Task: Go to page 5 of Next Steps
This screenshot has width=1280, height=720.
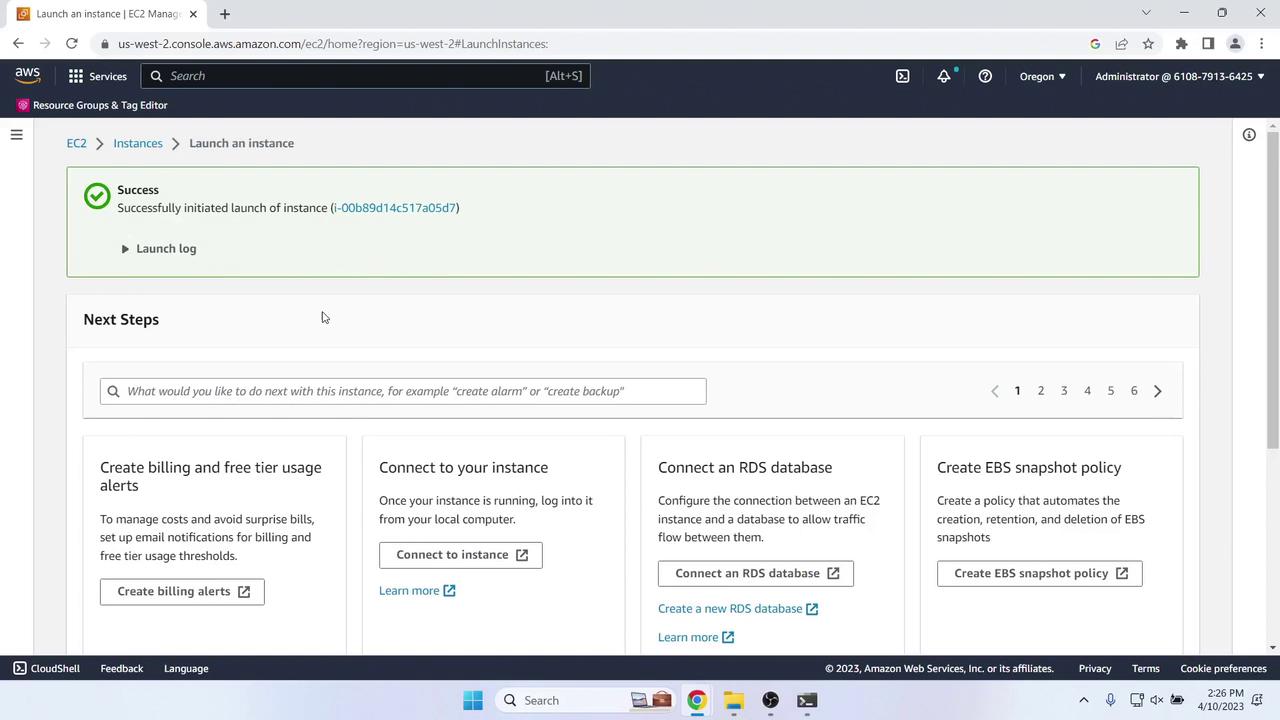Action: click(x=1110, y=391)
